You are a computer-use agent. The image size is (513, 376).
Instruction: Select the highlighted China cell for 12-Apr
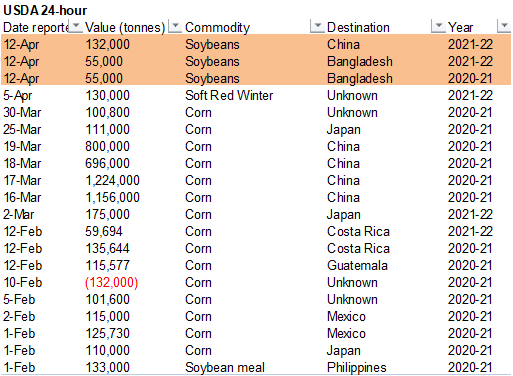343,45
